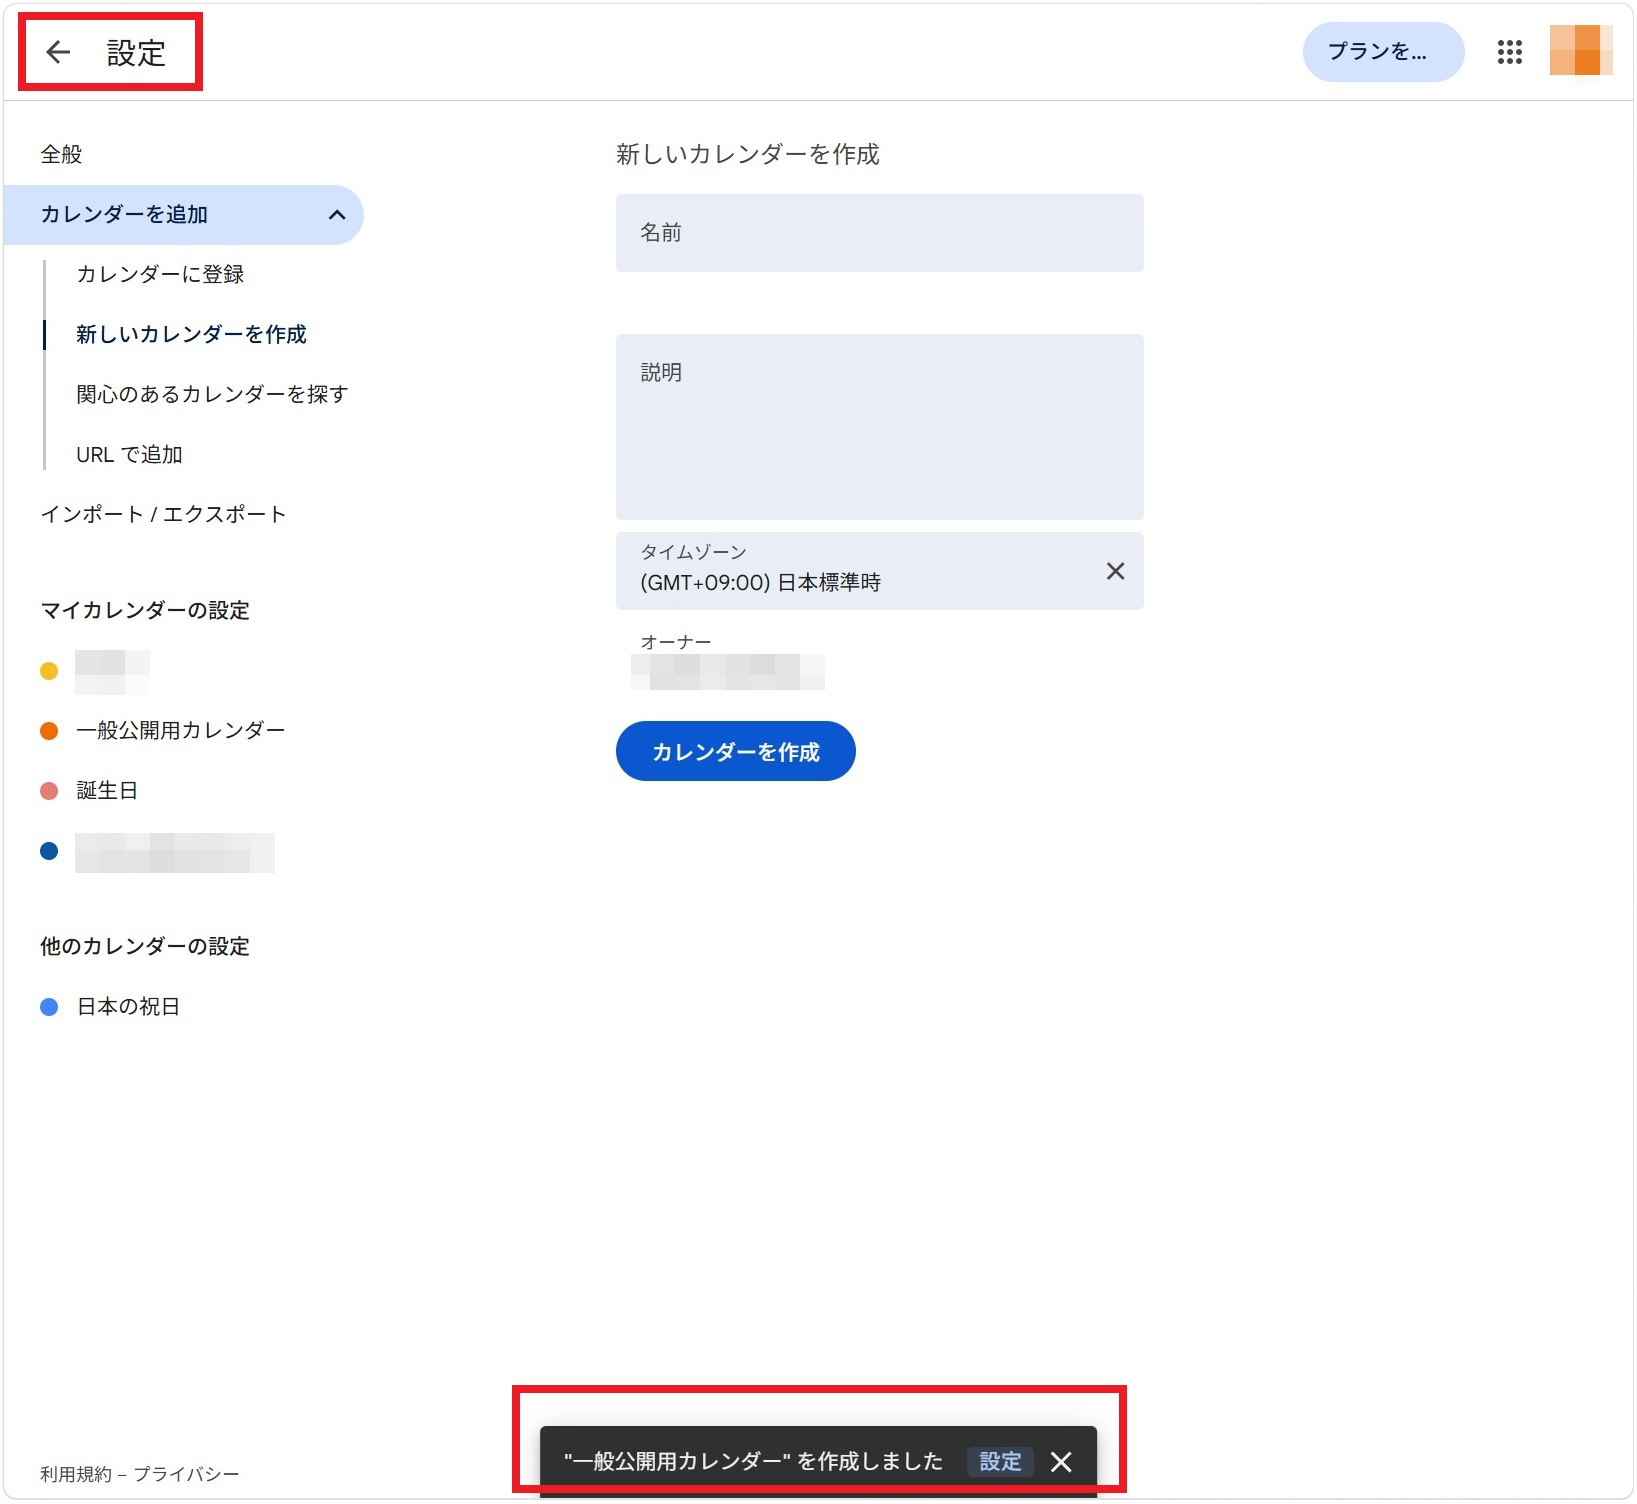Open the タイムゾーン dropdown field
The height and width of the screenshot is (1504, 1637).
(x=860, y=571)
